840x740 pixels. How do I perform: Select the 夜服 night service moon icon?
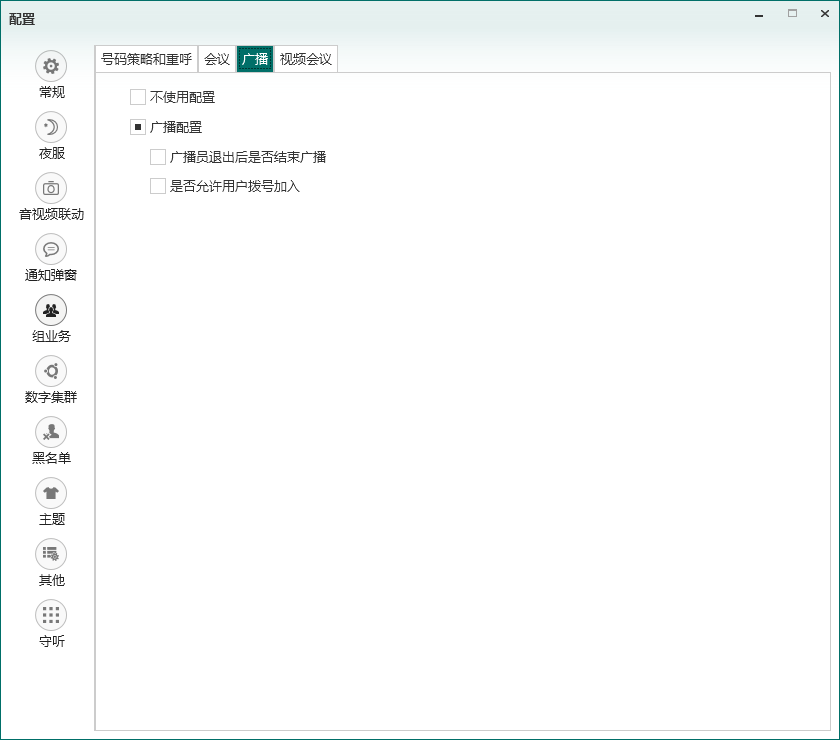point(51,127)
